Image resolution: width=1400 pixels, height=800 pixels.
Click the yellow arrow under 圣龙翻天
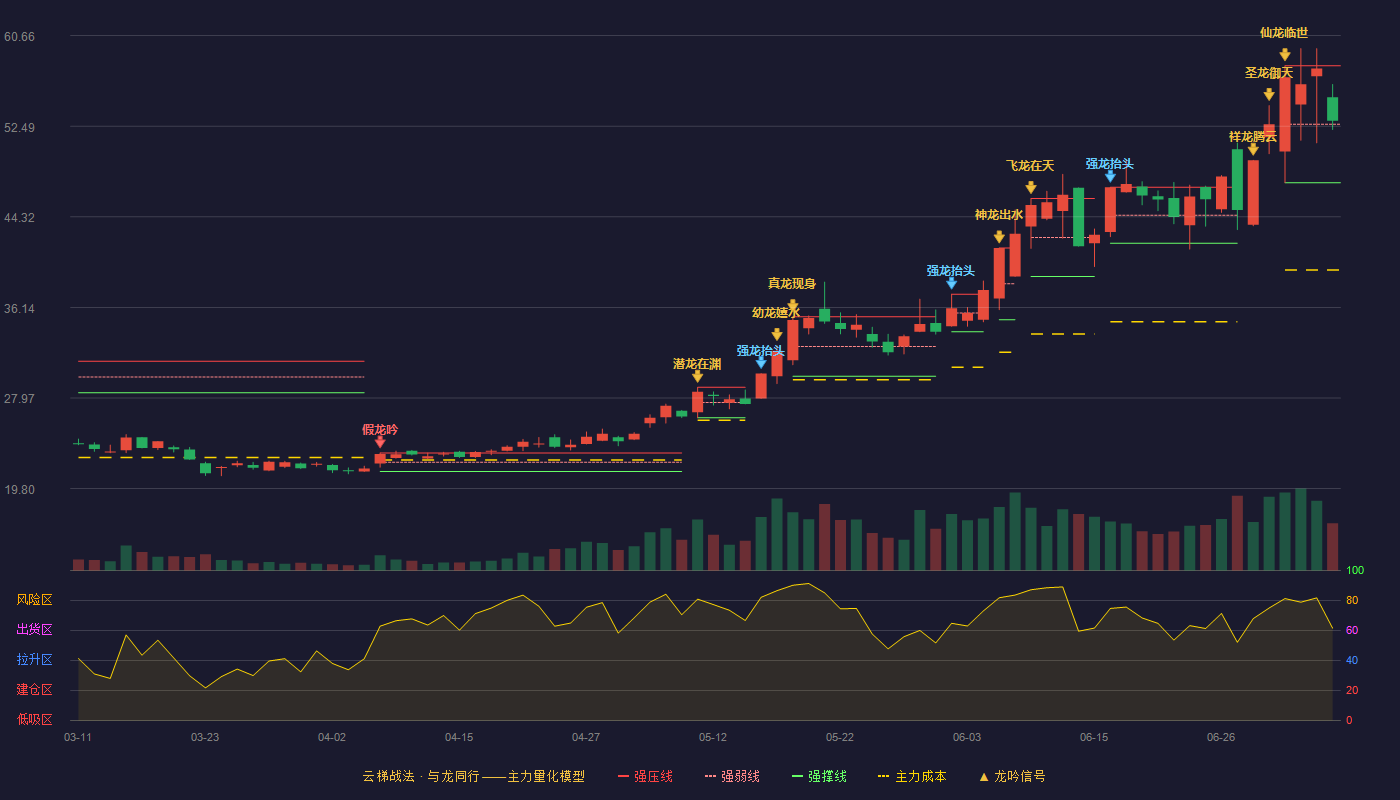[x=1269, y=94]
